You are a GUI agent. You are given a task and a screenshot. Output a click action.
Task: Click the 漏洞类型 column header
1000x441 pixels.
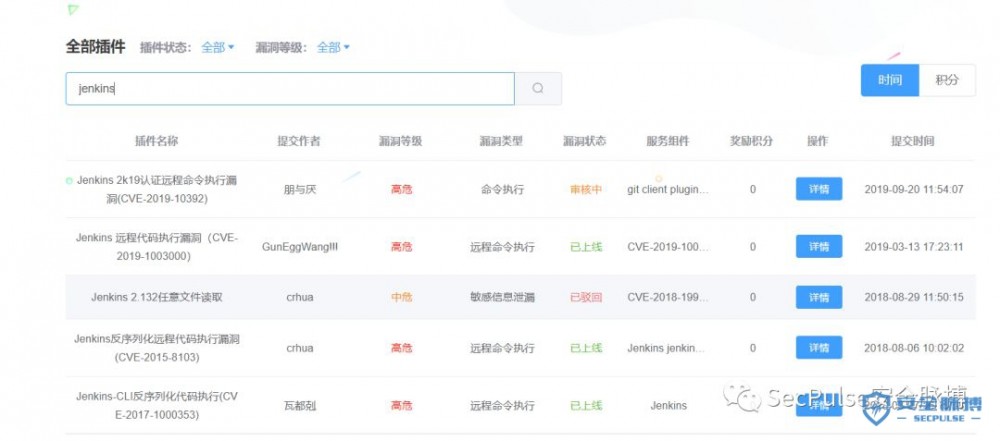501,141
